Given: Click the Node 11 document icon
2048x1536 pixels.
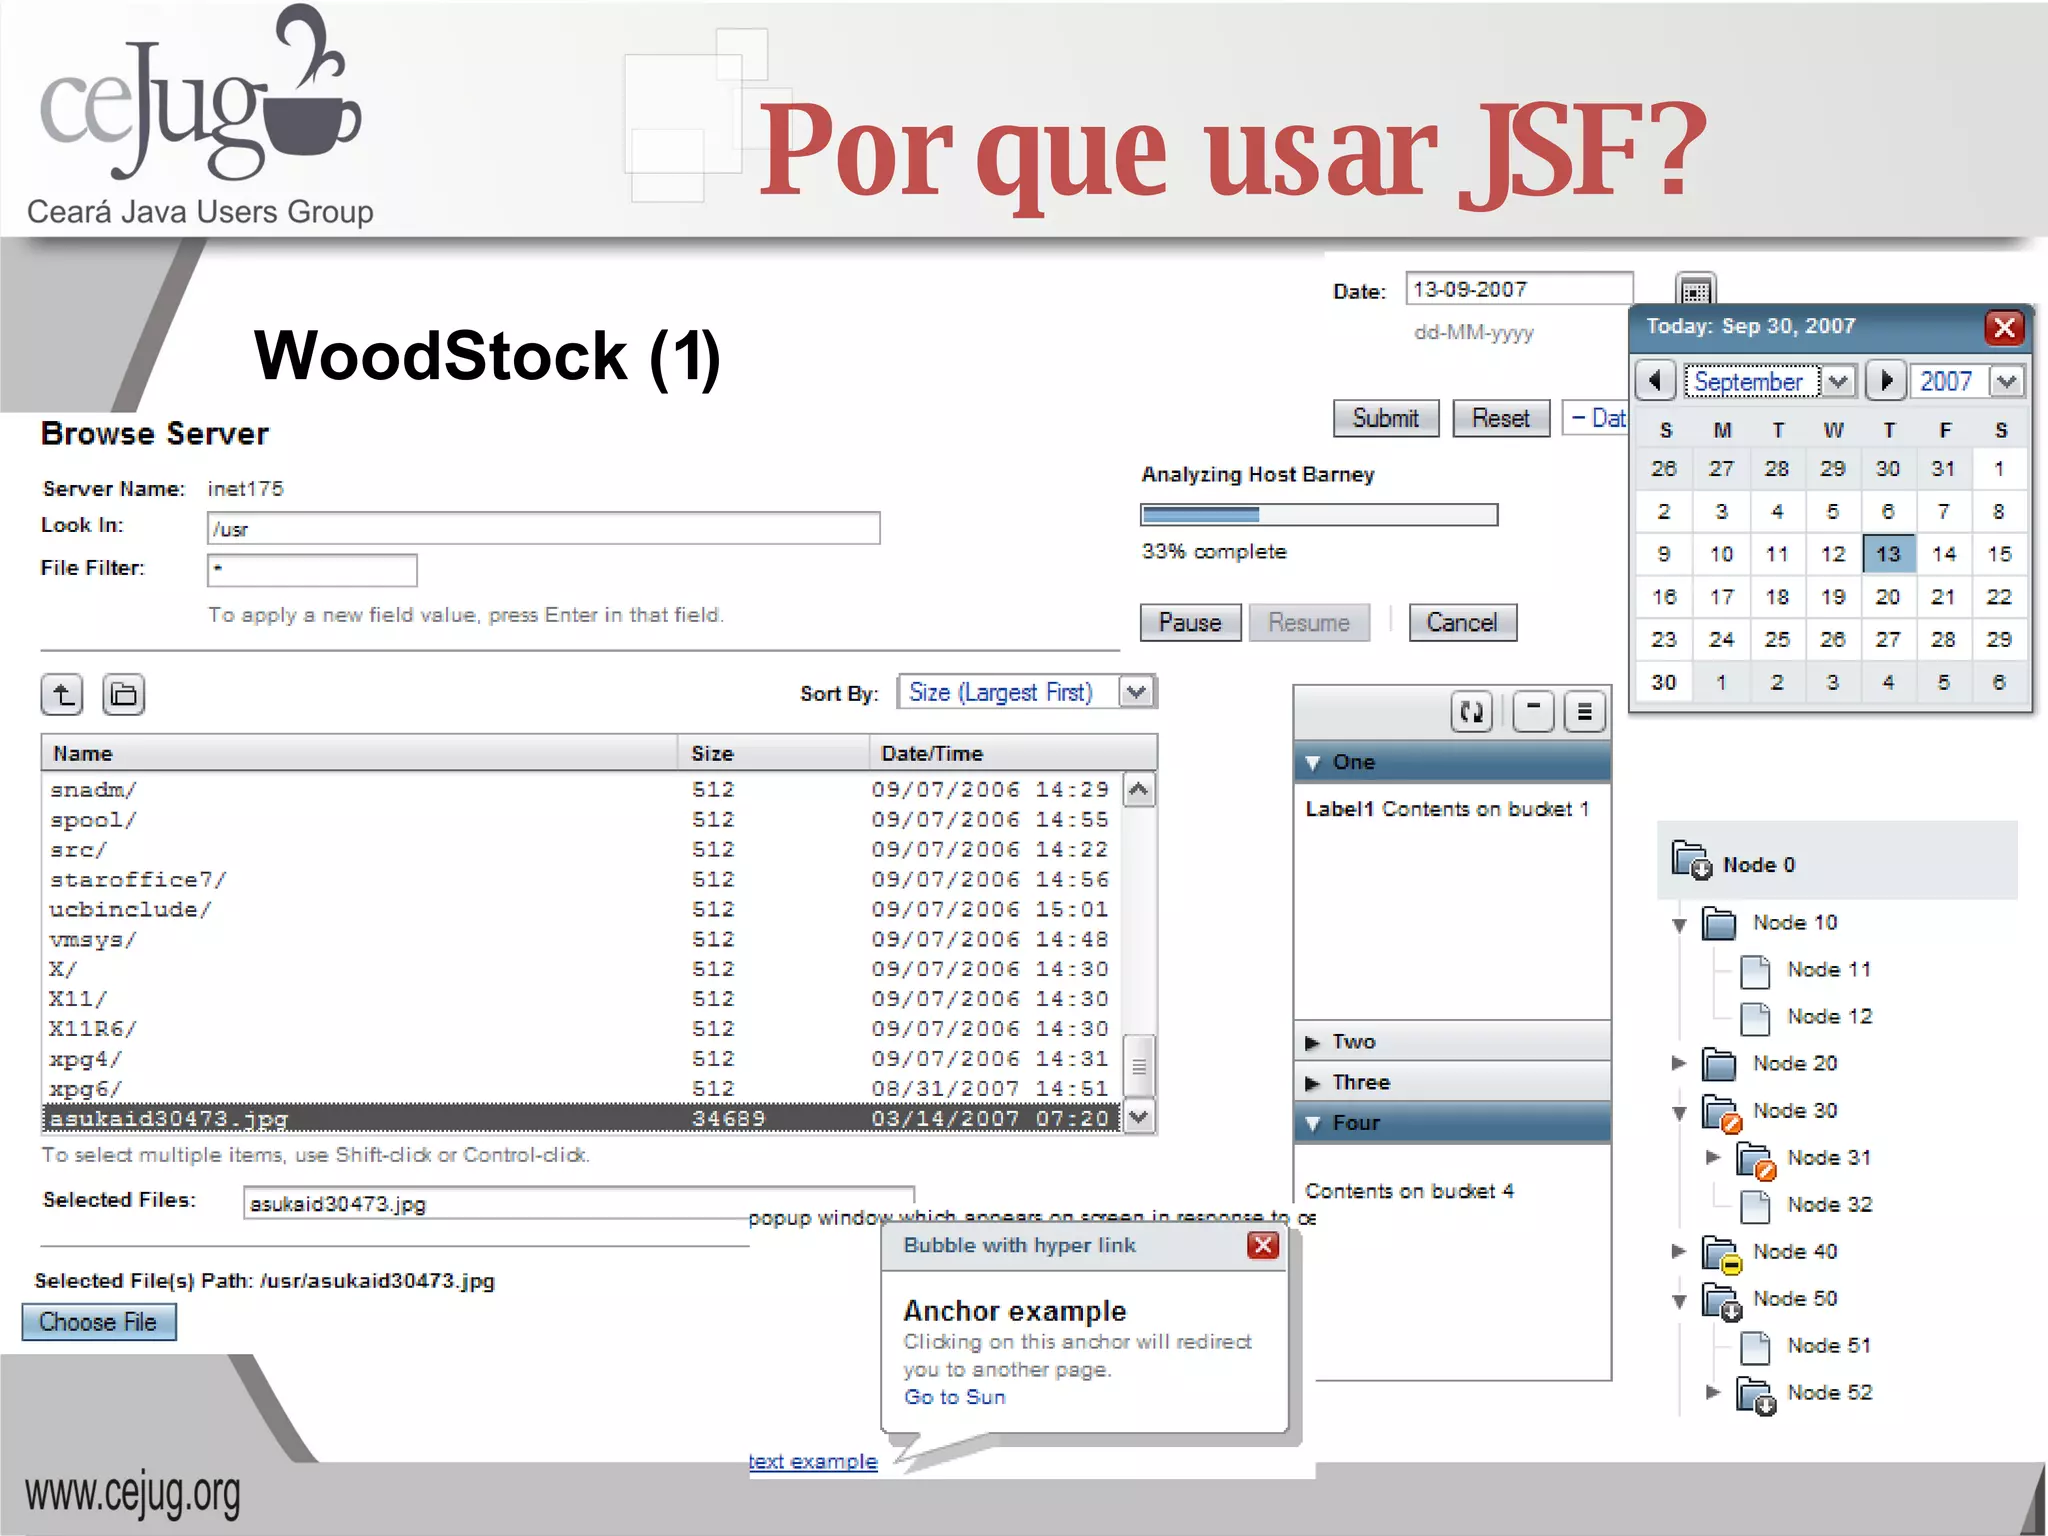Looking at the screenshot, I should [1755, 970].
